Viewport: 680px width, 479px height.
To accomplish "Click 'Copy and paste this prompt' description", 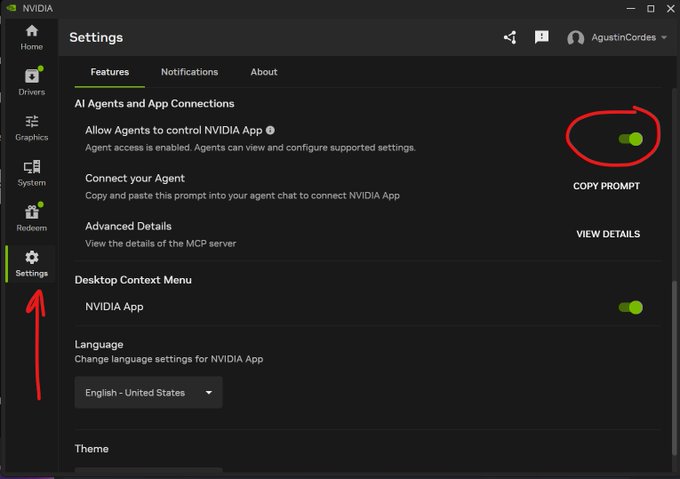I will pos(242,196).
